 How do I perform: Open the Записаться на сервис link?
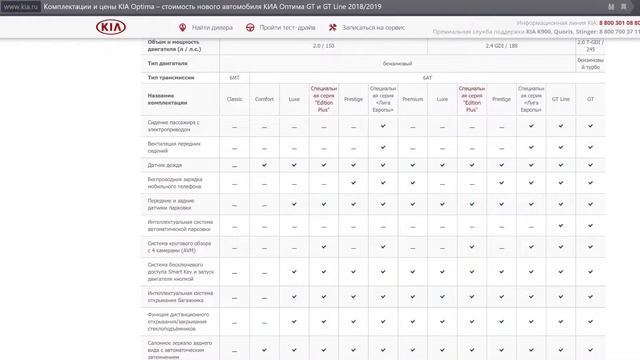pyautogui.click(x=373, y=27)
